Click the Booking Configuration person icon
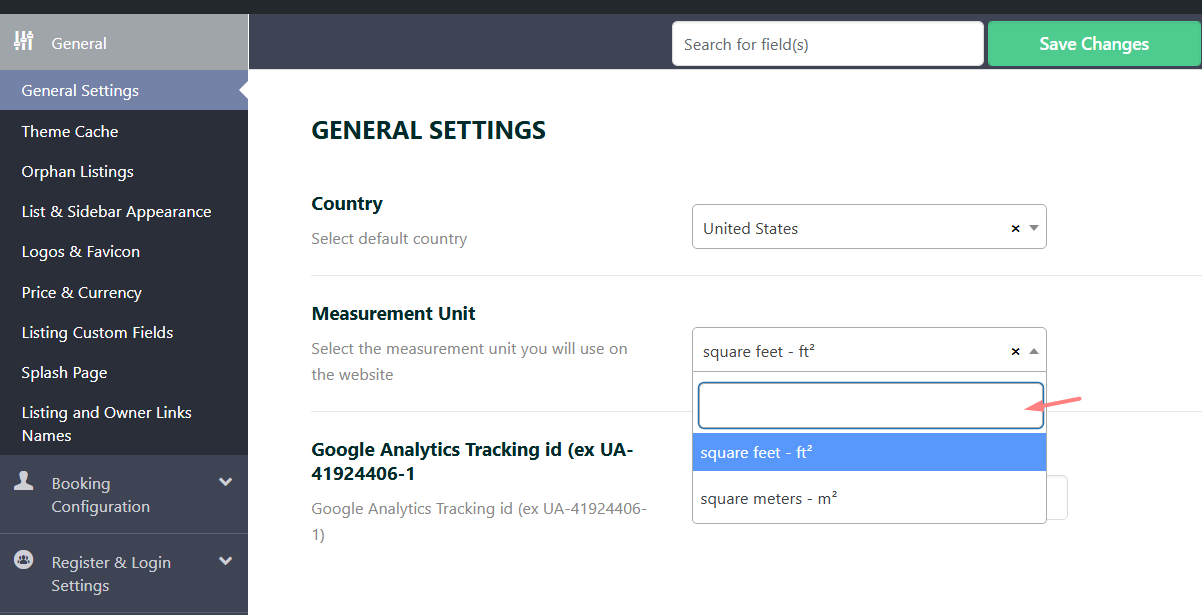 point(23,482)
